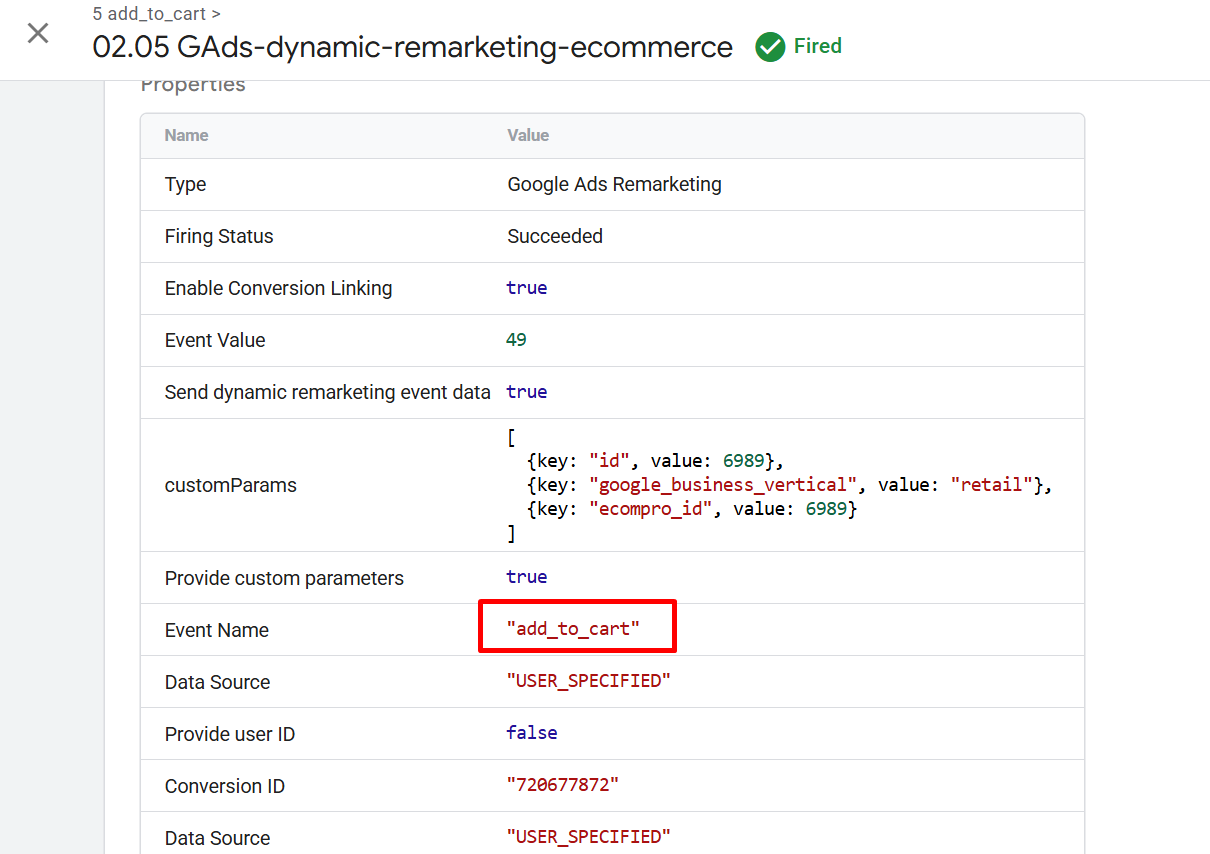The width and height of the screenshot is (1210, 854).
Task: Select the highlighted add_to_cart Event Name value
Action: [577, 629]
